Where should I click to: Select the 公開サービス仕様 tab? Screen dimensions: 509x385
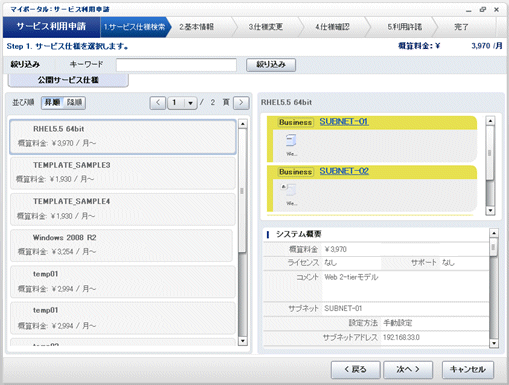68,80
